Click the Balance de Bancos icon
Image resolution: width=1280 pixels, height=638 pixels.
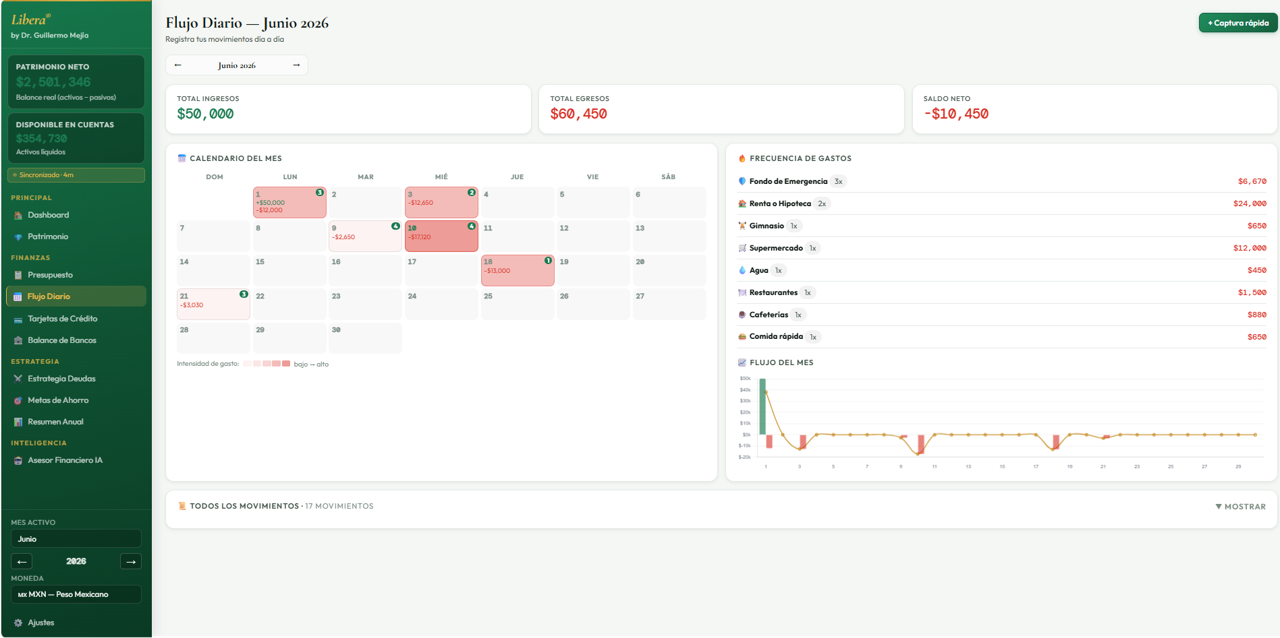[18, 341]
